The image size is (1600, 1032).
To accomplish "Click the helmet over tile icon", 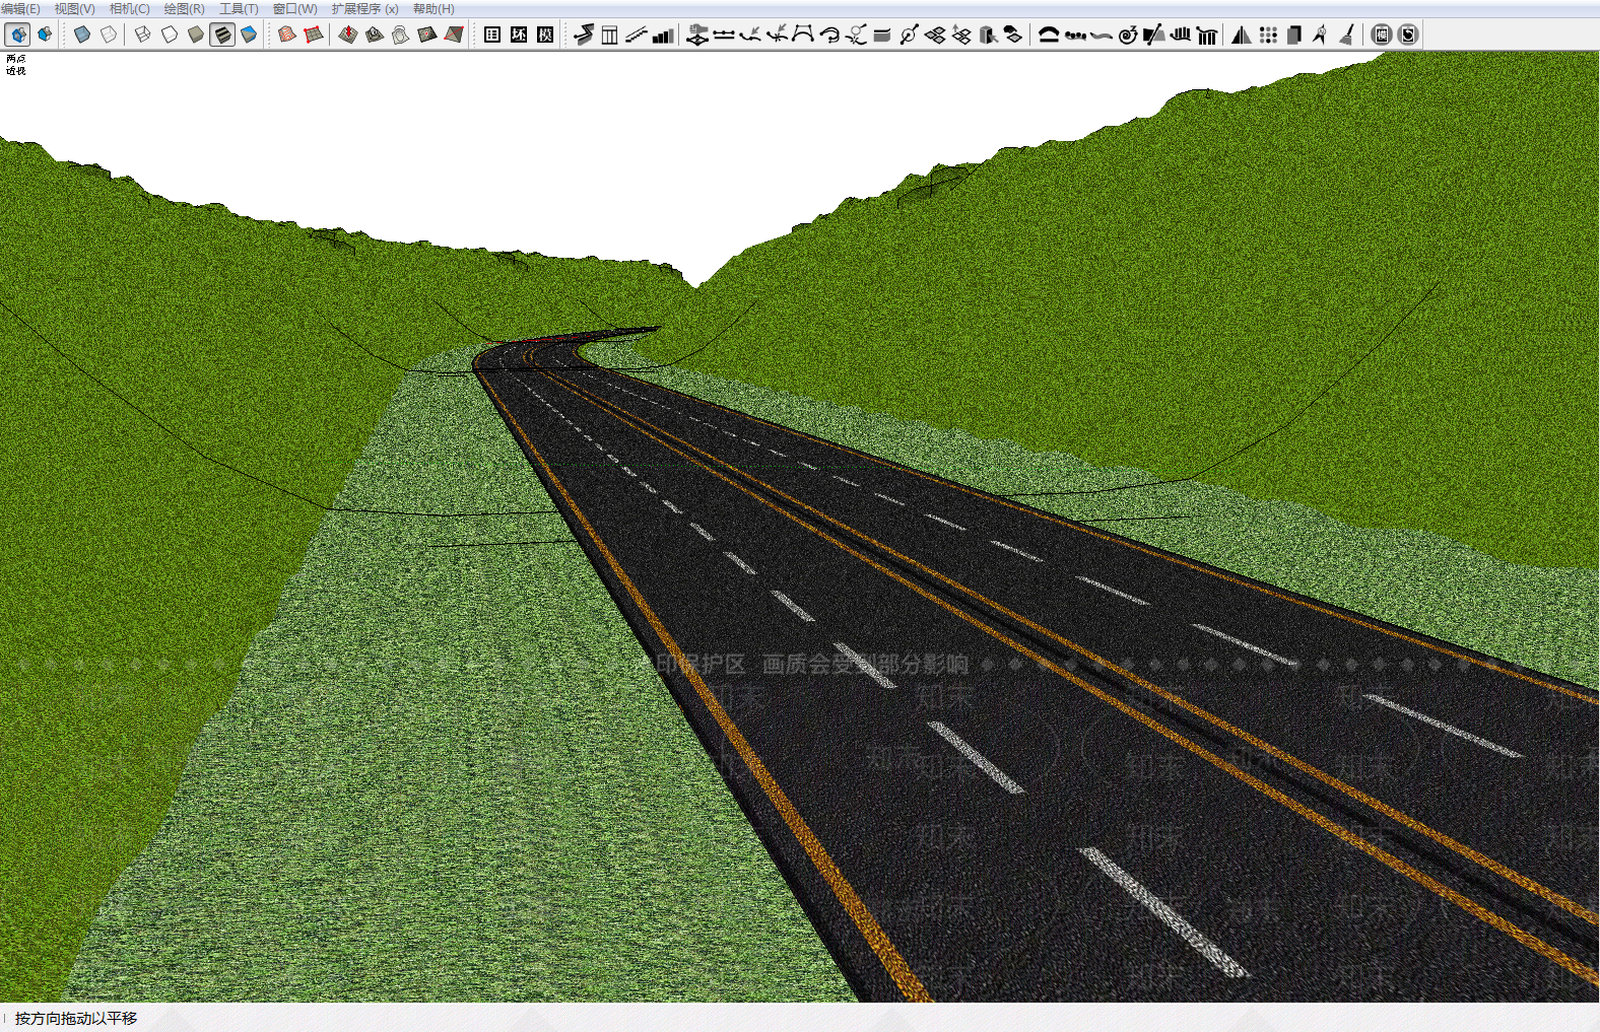I will (x=1014, y=35).
